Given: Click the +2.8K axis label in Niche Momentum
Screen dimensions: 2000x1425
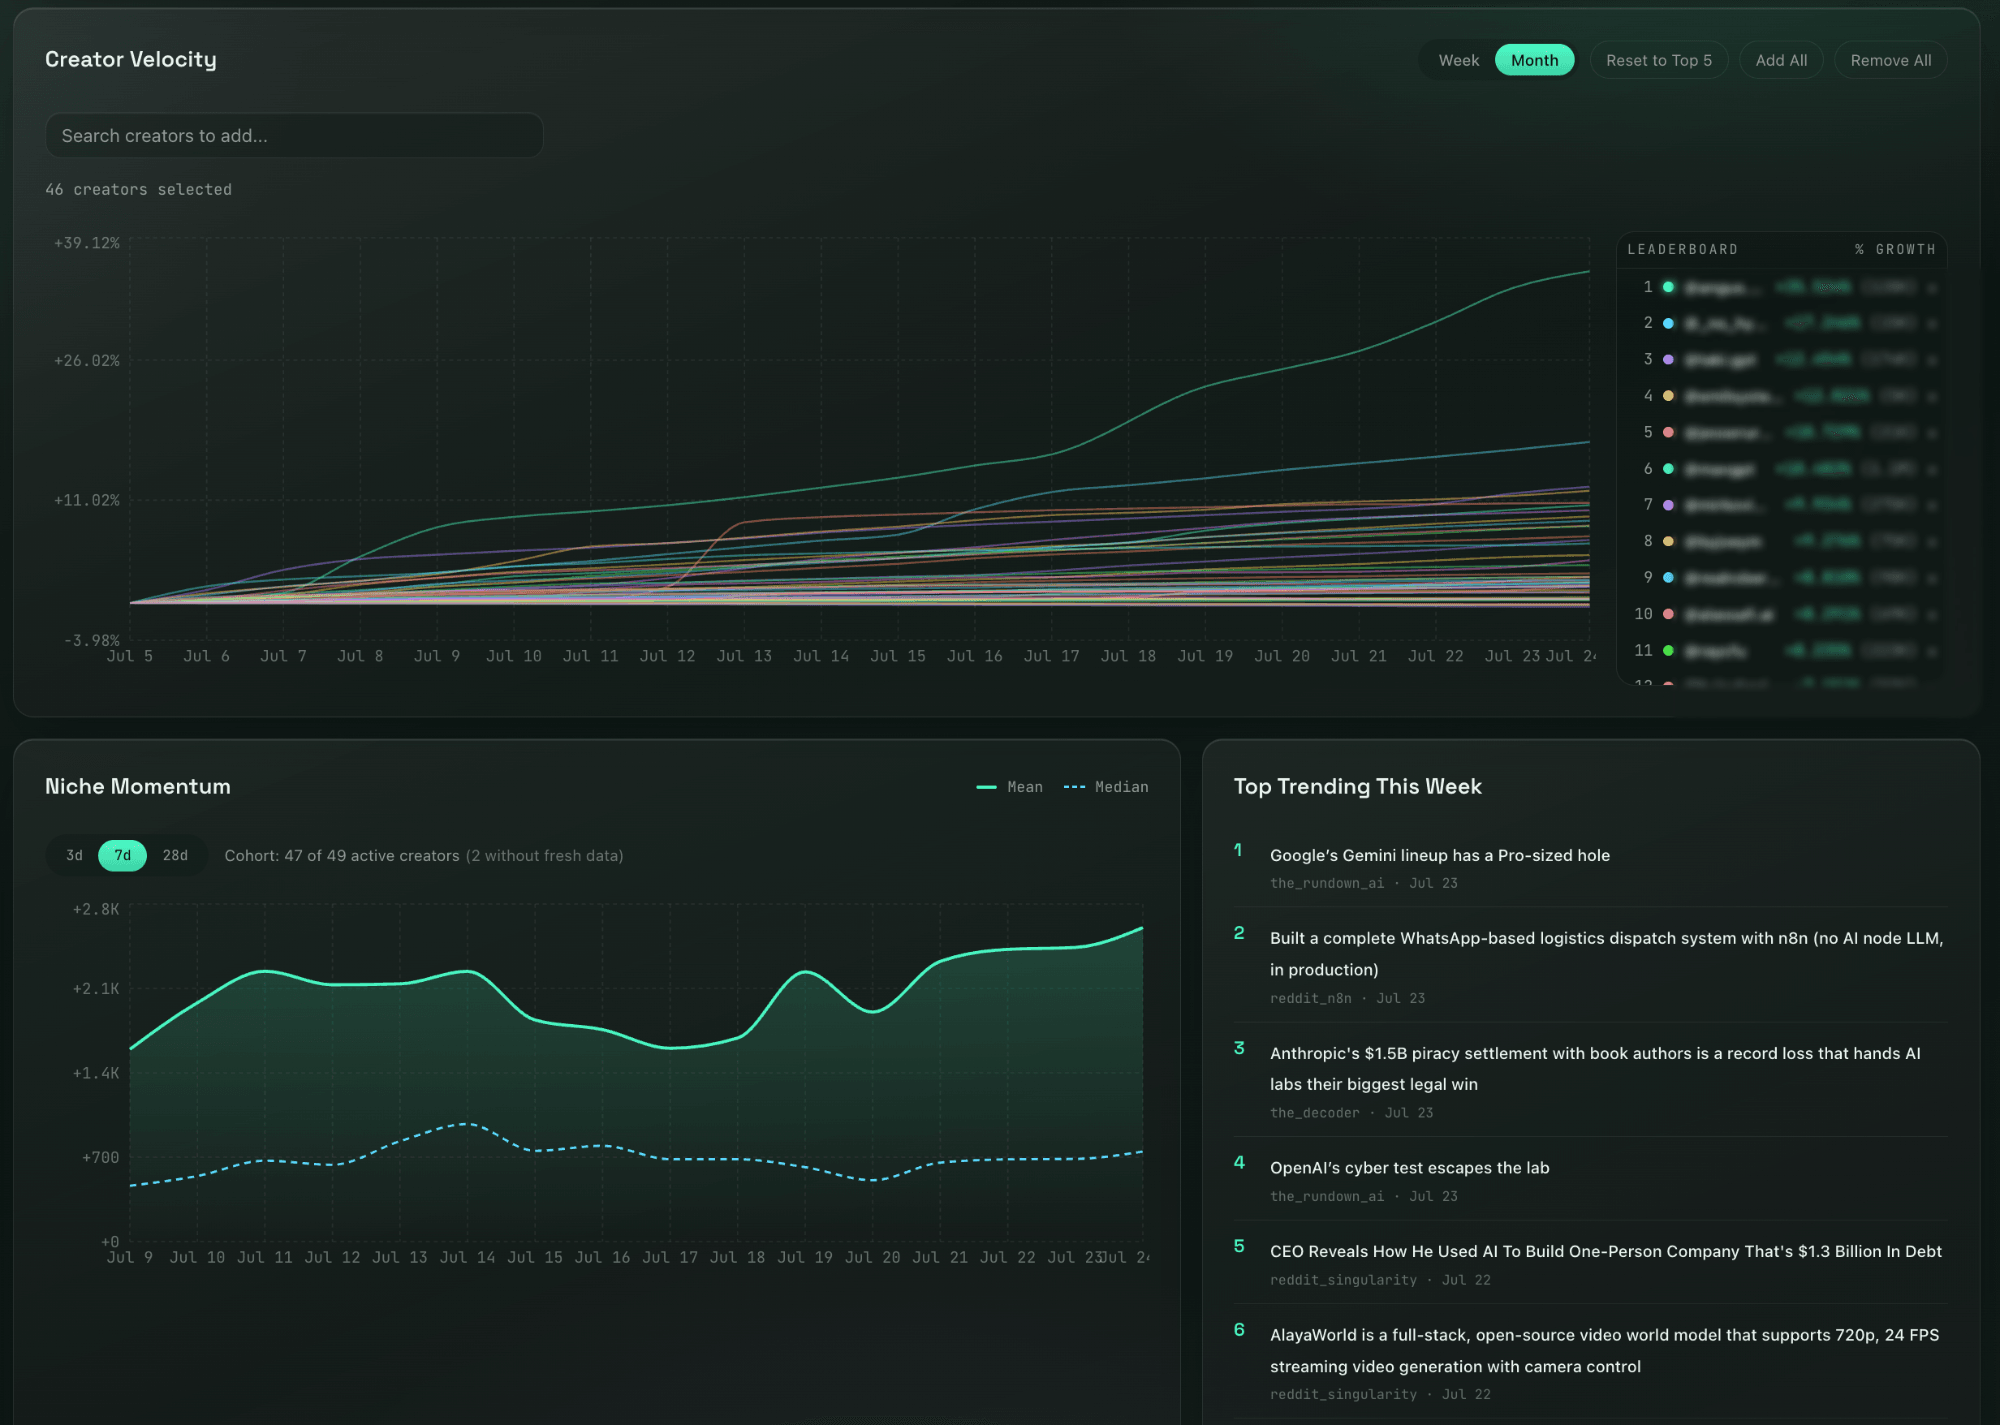Looking at the screenshot, I should [x=95, y=909].
